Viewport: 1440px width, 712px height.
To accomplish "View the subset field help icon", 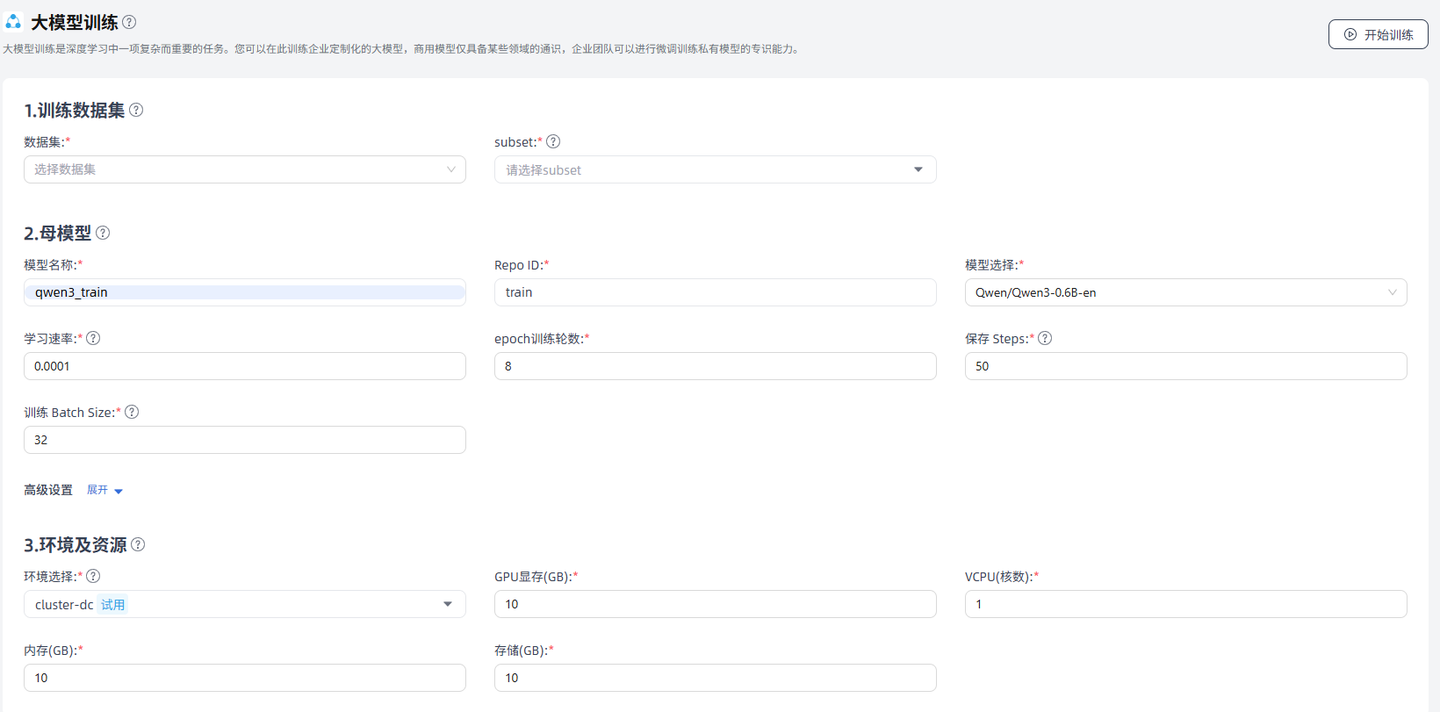I will tap(553, 141).
